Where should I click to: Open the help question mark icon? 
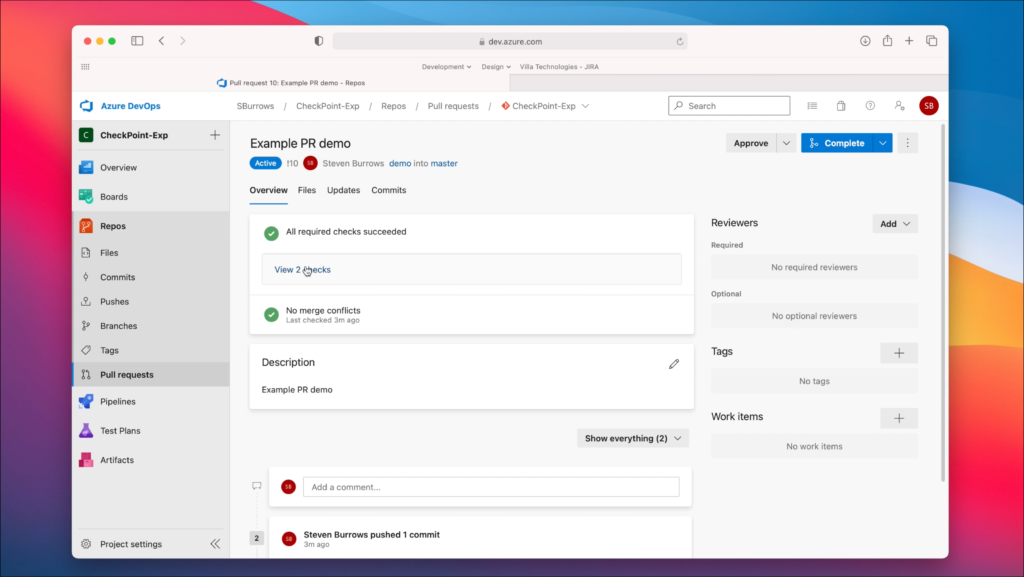[x=870, y=106]
